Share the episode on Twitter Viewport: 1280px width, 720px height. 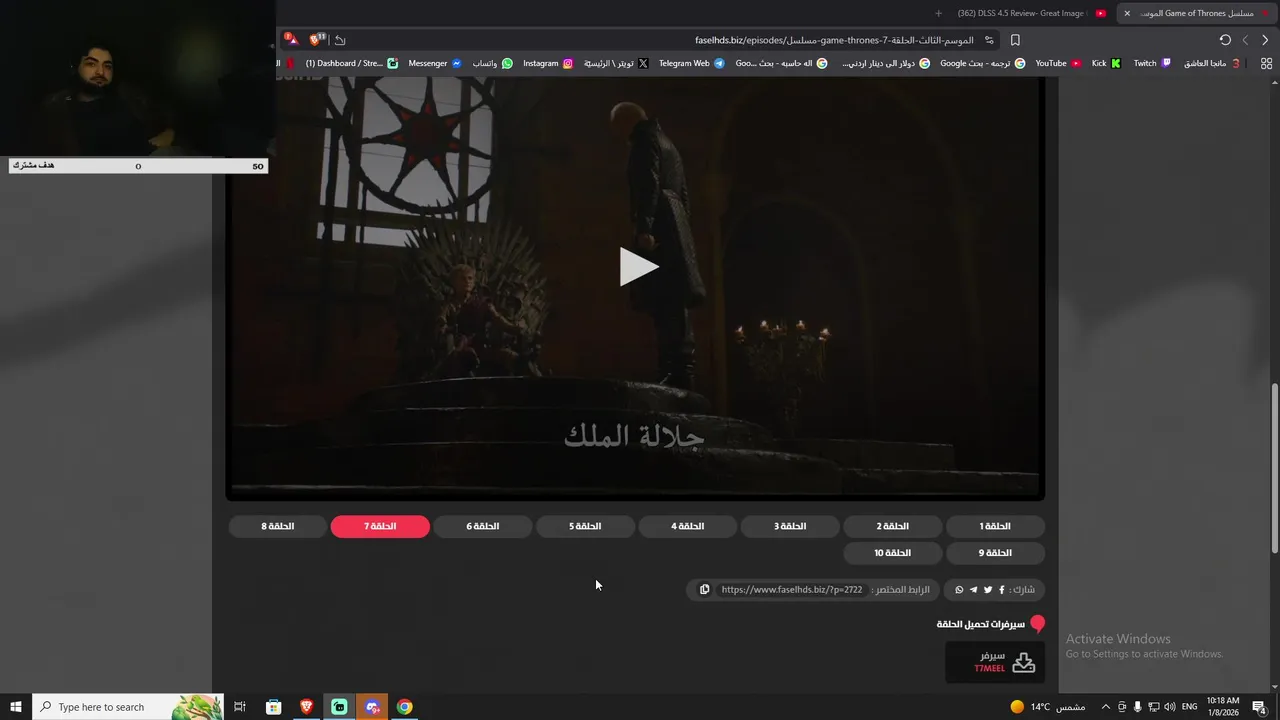[988, 590]
